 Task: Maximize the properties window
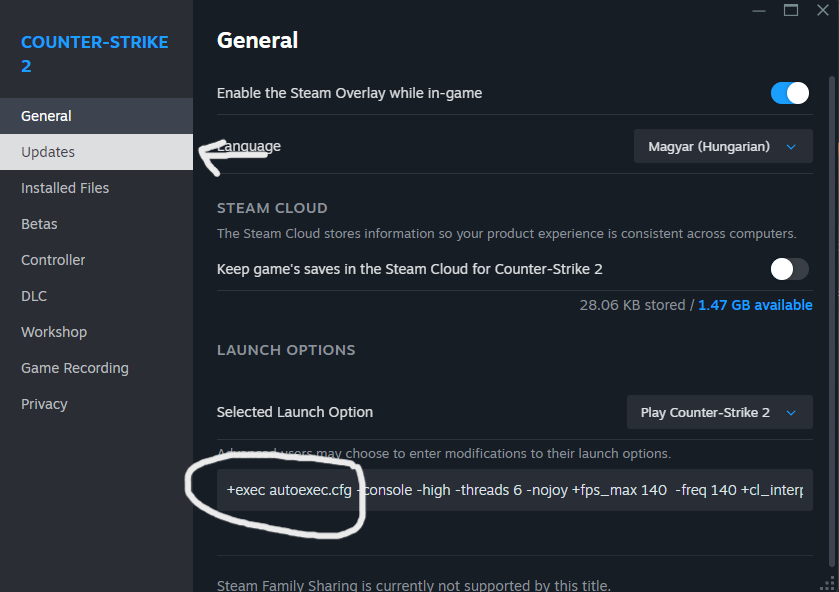791,11
